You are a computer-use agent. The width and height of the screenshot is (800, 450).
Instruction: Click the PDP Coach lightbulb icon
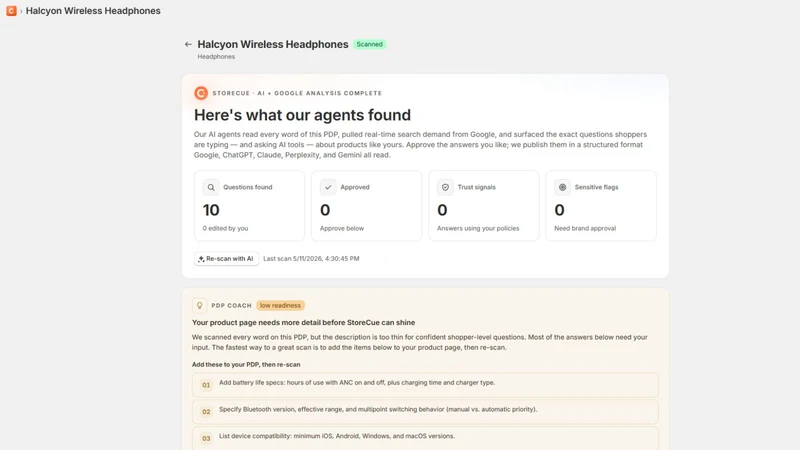[x=199, y=306]
